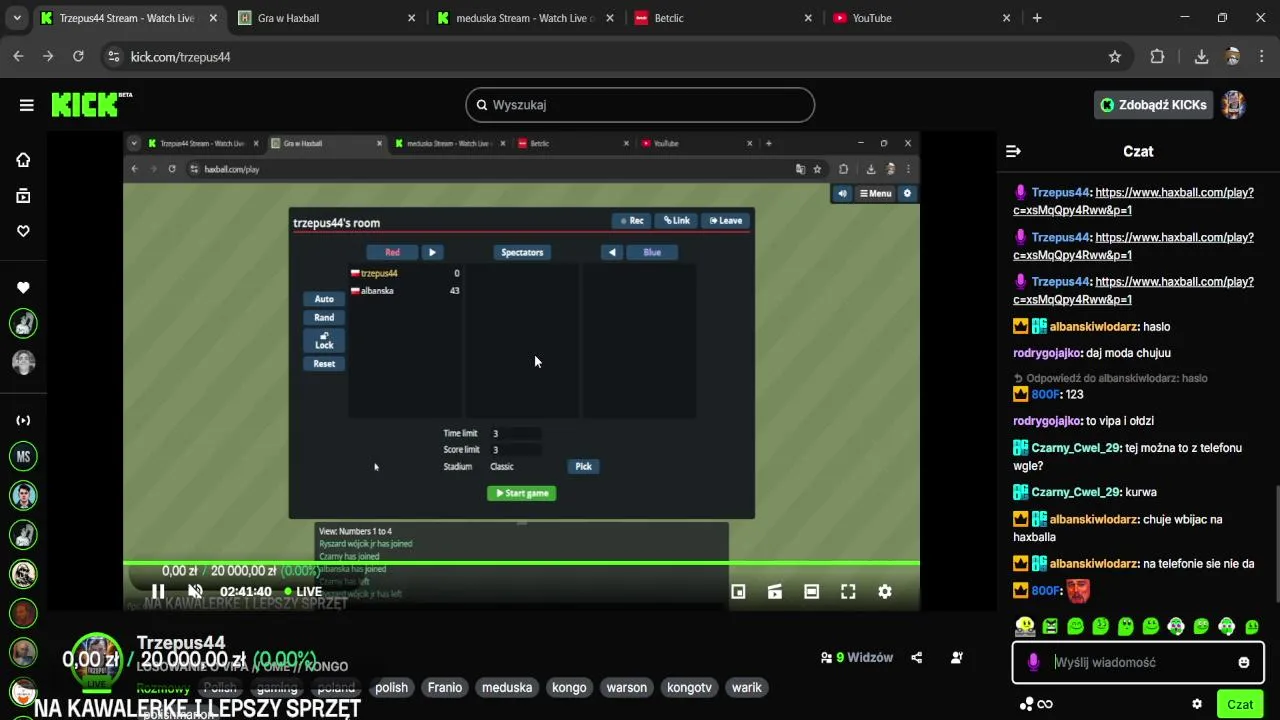The width and height of the screenshot is (1280, 720).
Task: Send the message with Czat button
Action: 1240,704
